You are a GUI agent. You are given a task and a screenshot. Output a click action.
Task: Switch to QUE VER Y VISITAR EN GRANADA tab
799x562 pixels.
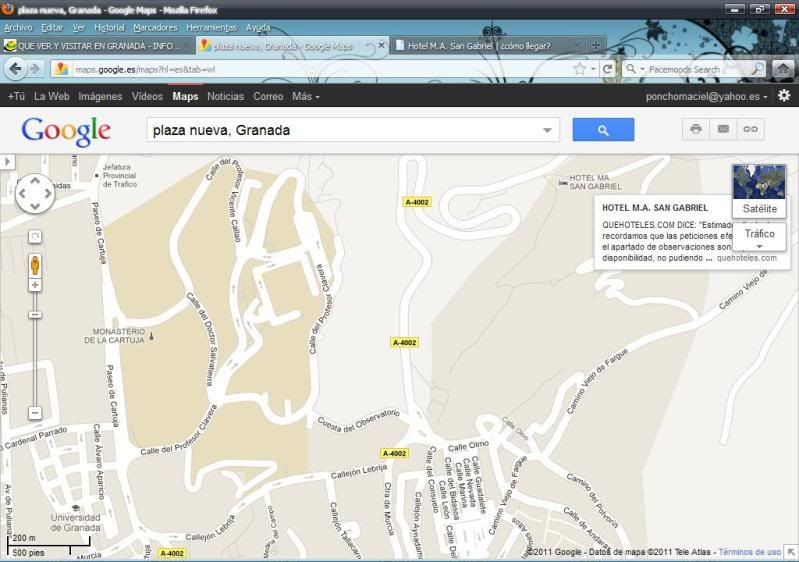pyautogui.click(x=98, y=46)
